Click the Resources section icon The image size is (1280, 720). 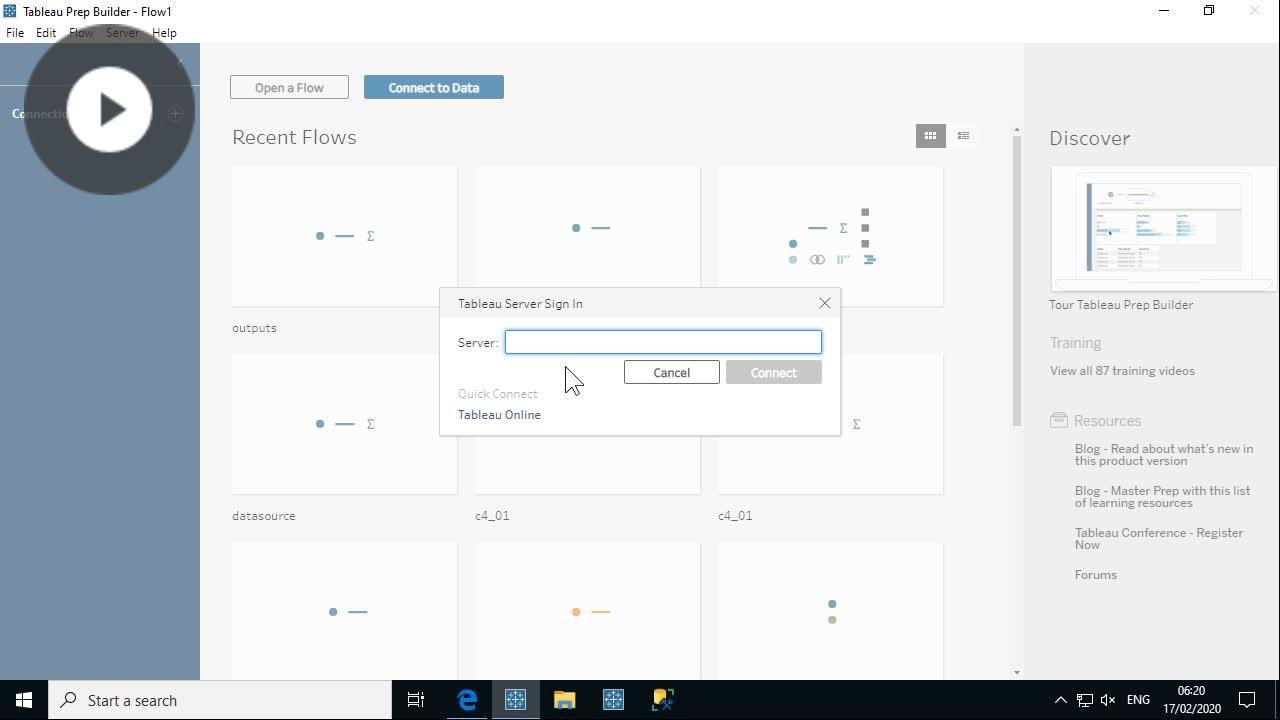click(1058, 421)
